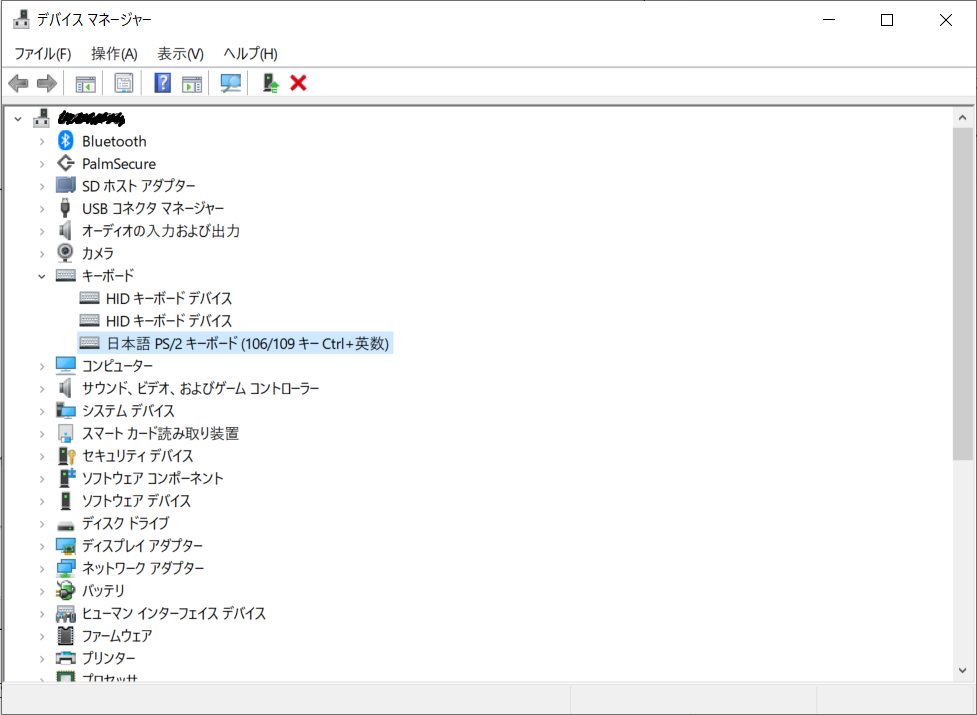Expand the ネットワーク アダプター node
The width and height of the screenshot is (977, 715).
[42, 569]
